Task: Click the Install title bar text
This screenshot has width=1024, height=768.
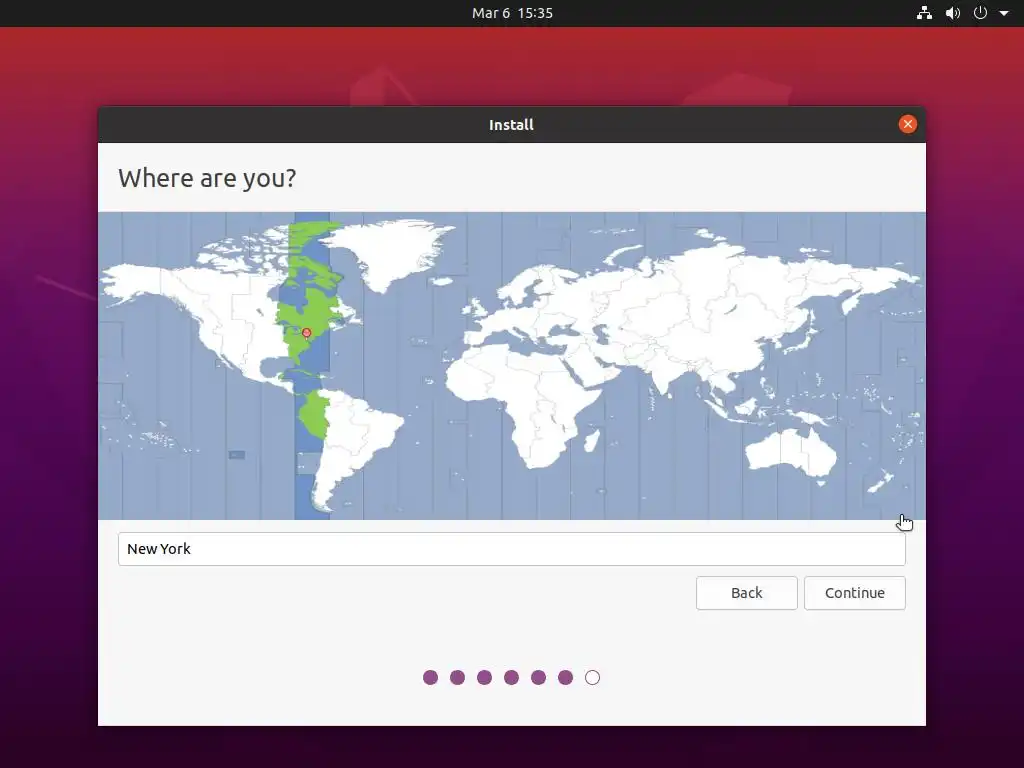Action: coord(511,125)
